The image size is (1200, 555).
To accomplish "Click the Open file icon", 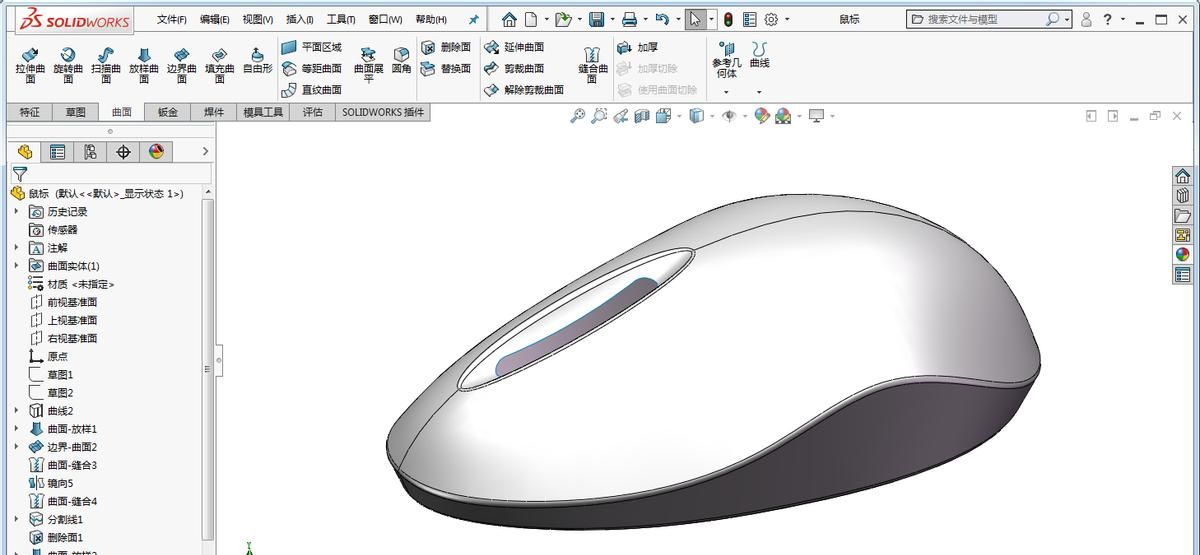I will tap(564, 19).
